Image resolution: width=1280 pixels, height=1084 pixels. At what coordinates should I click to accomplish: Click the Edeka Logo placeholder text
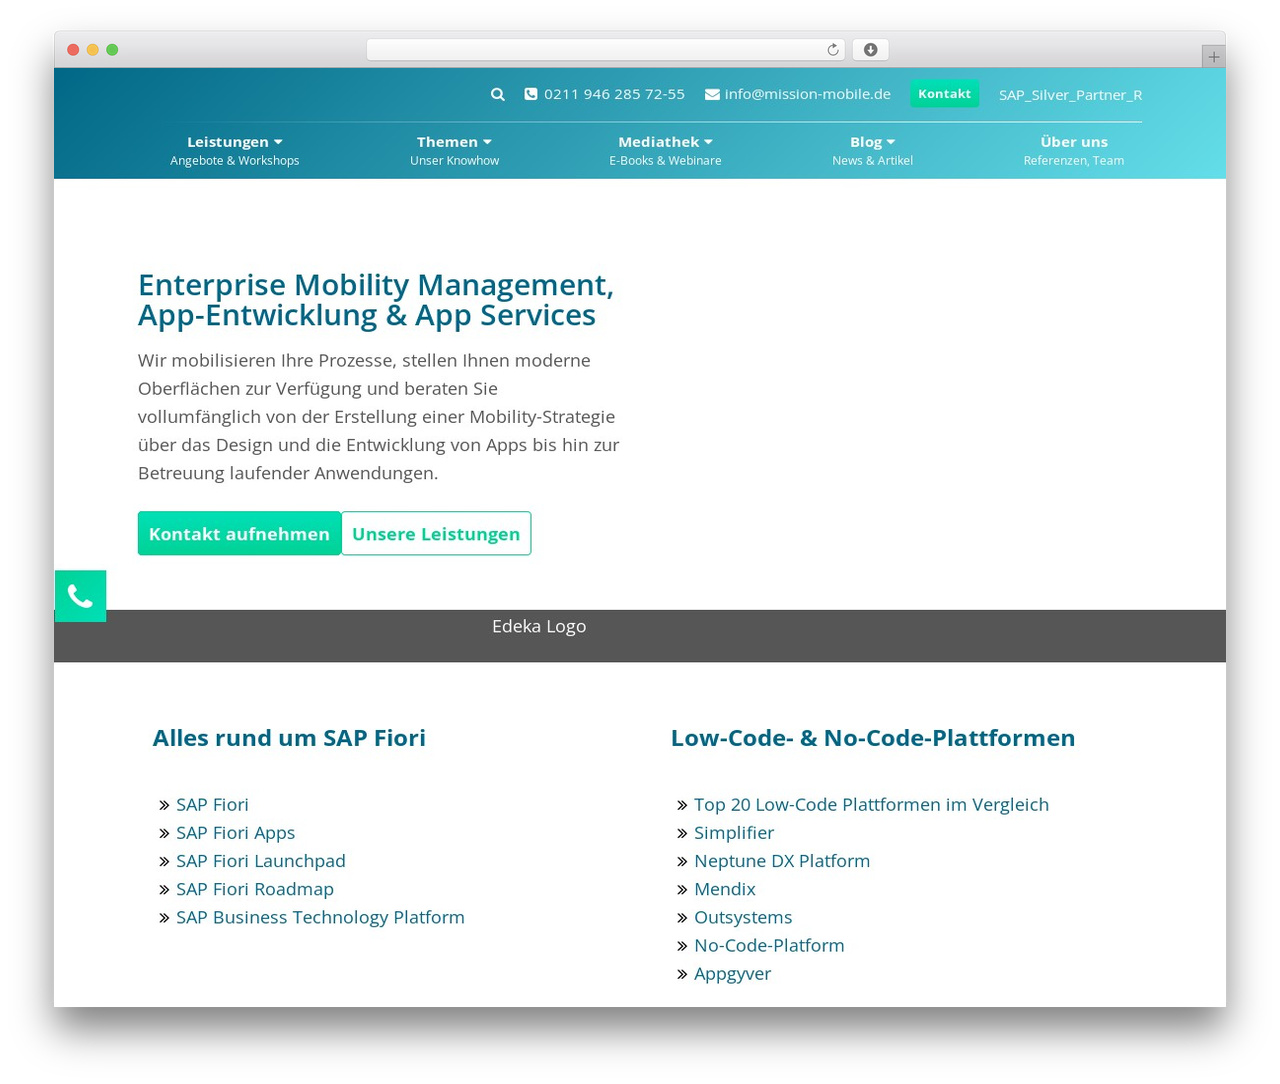[x=539, y=626]
